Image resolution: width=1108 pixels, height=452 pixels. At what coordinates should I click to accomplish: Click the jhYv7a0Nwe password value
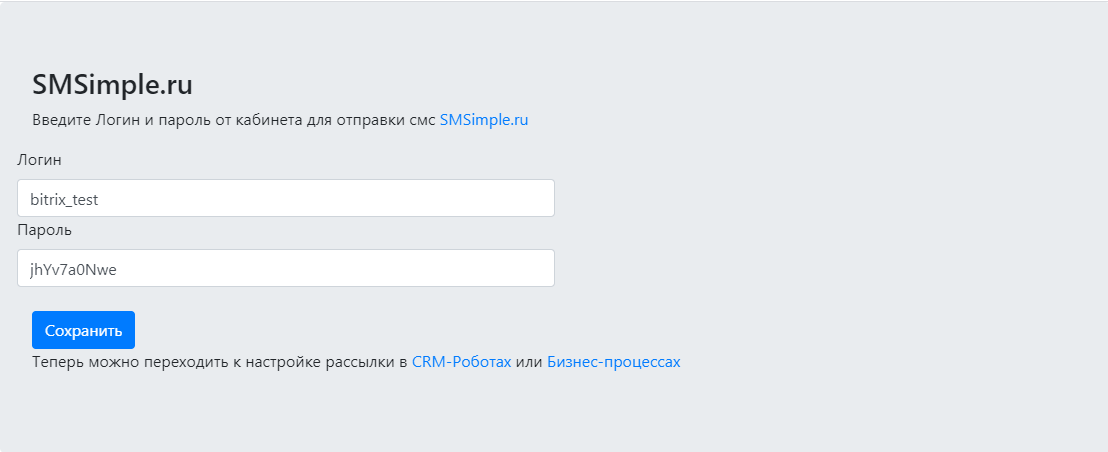[74, 269]
